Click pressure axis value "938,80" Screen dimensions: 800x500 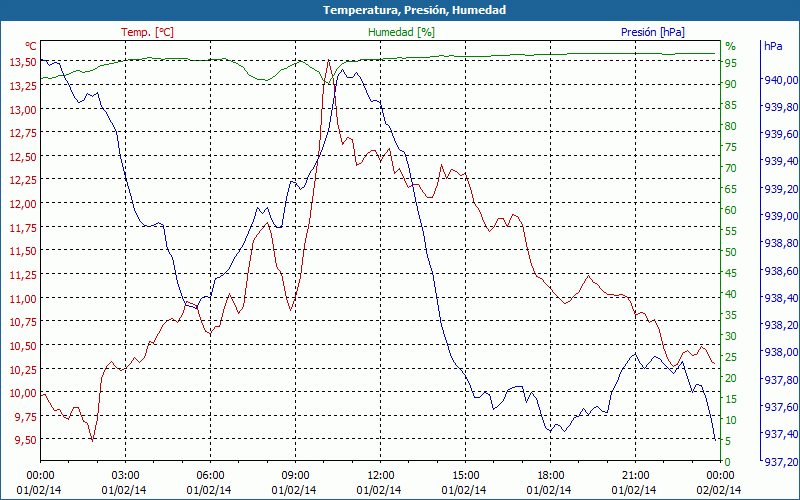(x=781, y=243)
